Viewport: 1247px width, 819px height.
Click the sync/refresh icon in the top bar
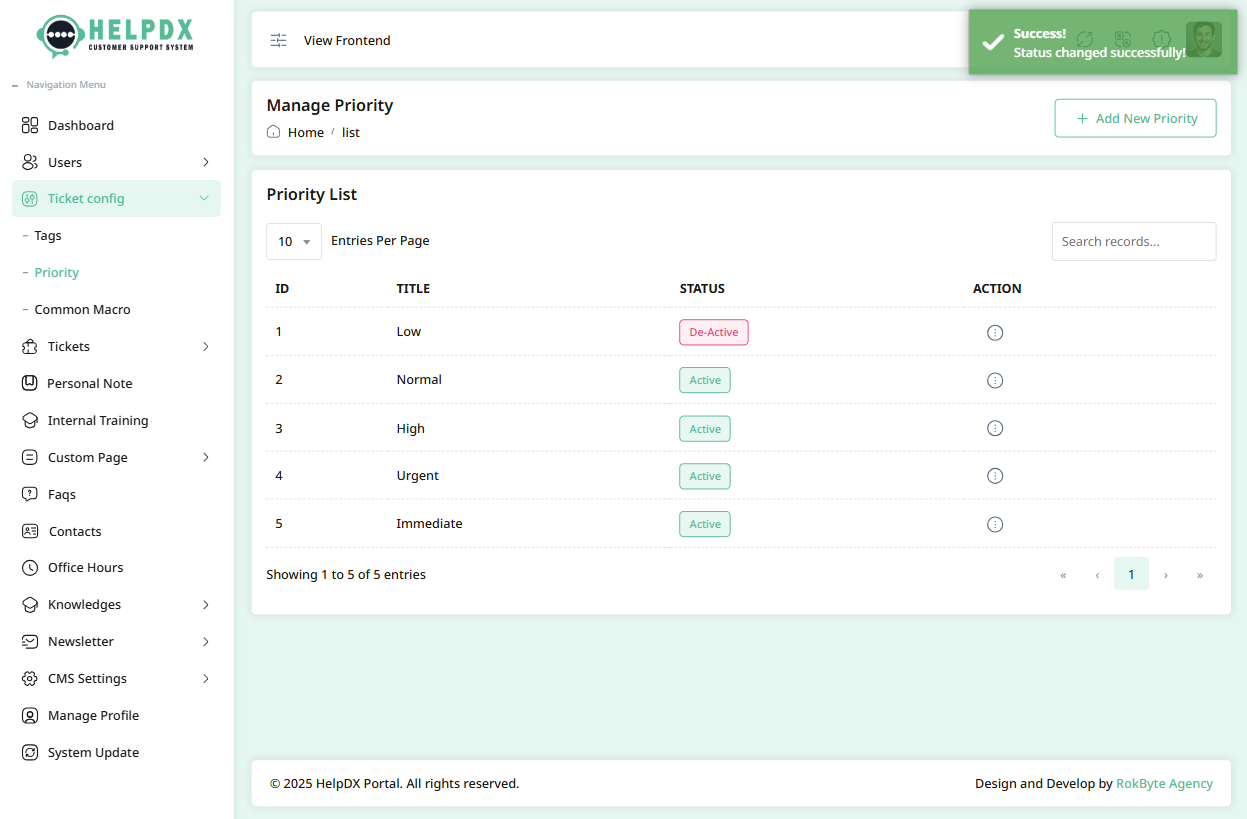click(1085, 38)
